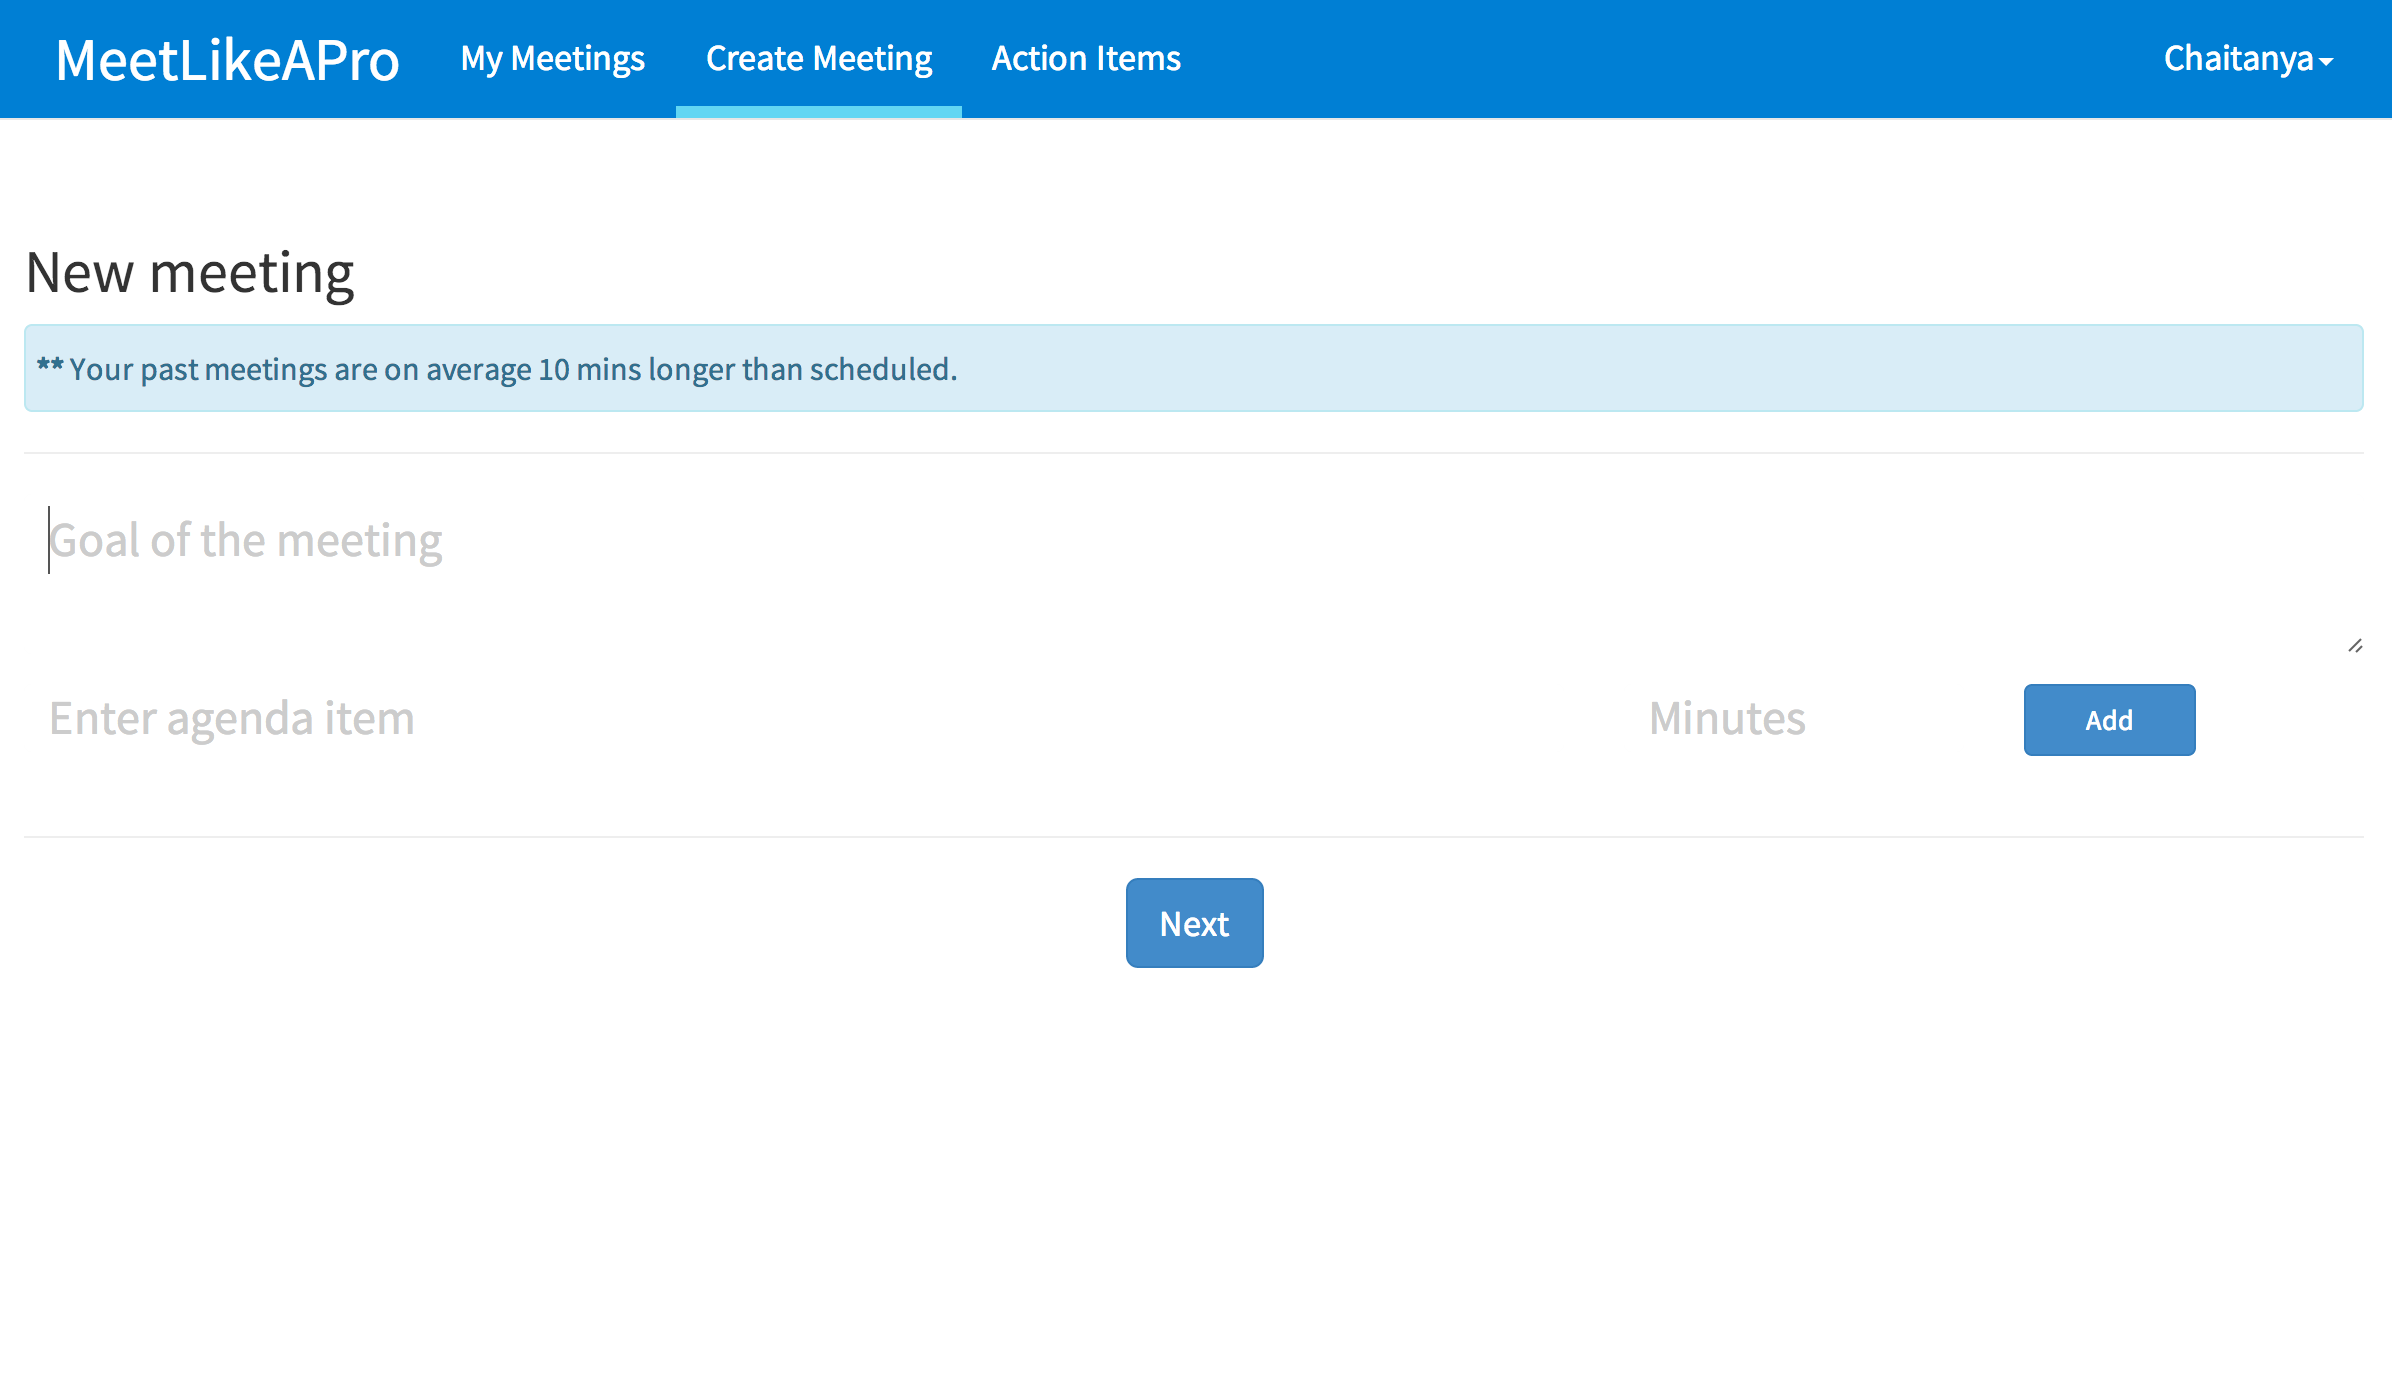Click the textarea resize handle

(x=2355, y=646)
